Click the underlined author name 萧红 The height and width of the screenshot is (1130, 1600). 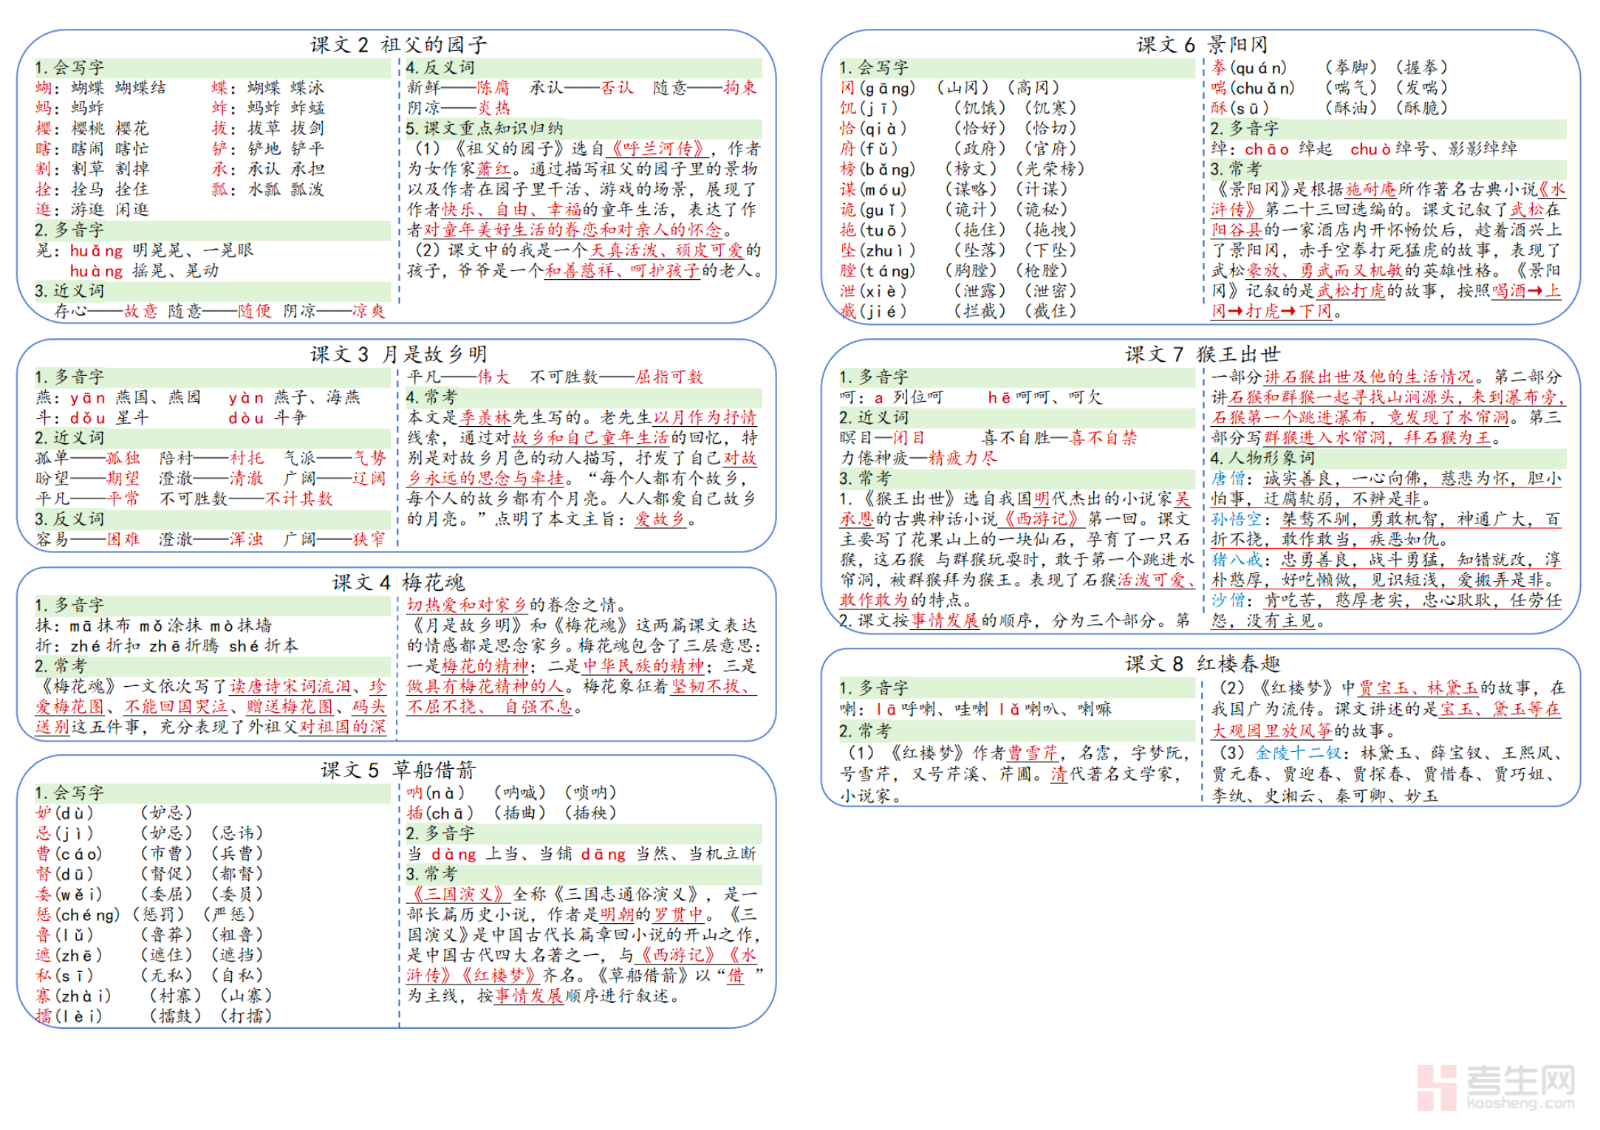(493, 169)
